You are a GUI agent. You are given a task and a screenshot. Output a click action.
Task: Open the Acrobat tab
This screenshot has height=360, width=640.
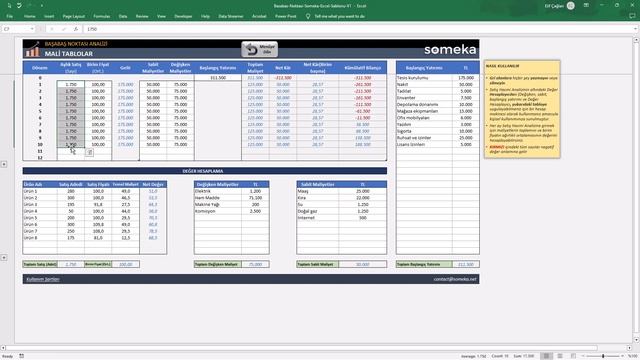point(259,16)
